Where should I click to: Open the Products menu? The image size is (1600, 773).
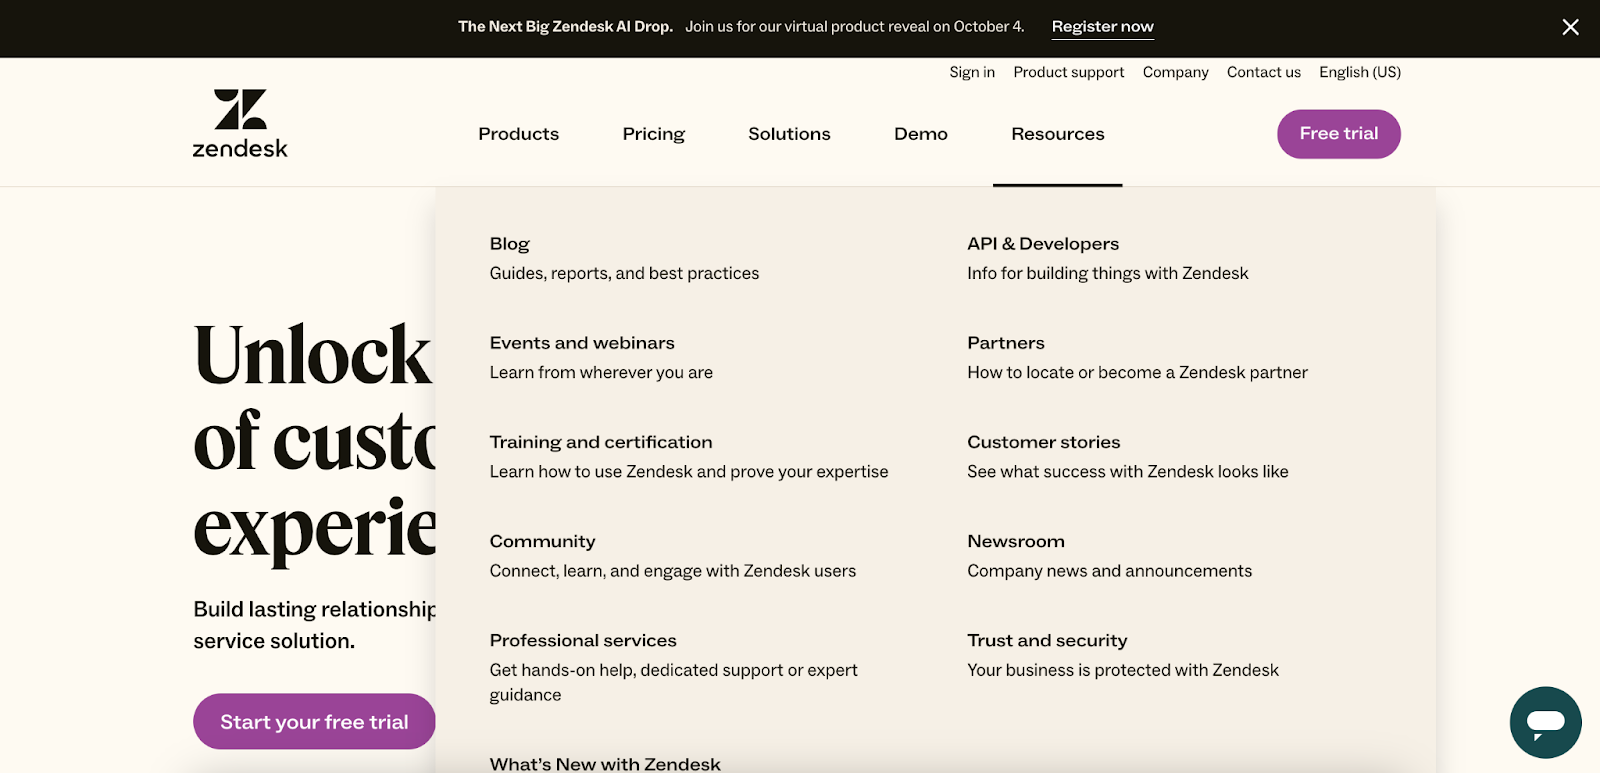[x=519, y=134]
